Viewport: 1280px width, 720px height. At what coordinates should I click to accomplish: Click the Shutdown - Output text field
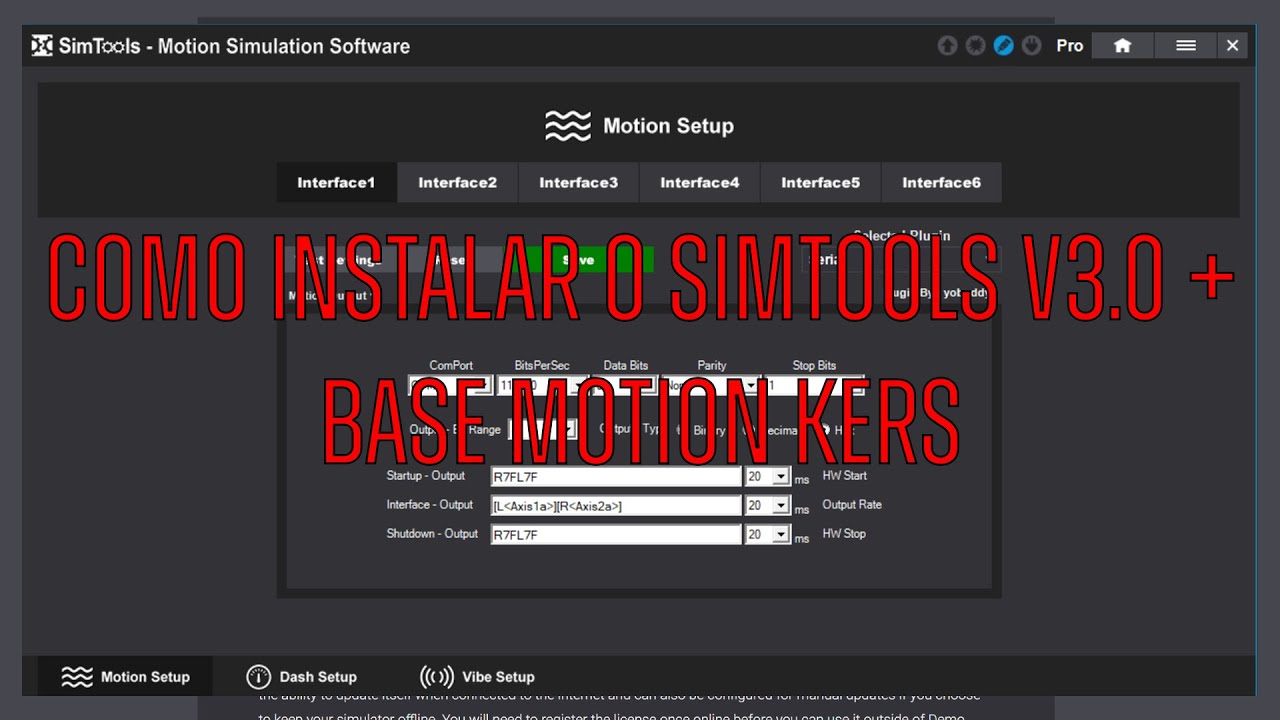616,535
